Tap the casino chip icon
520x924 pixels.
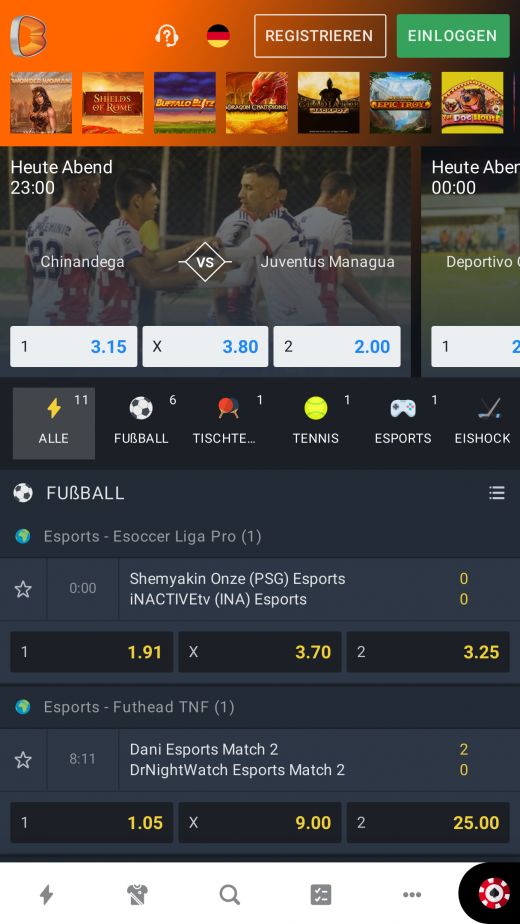494,893
